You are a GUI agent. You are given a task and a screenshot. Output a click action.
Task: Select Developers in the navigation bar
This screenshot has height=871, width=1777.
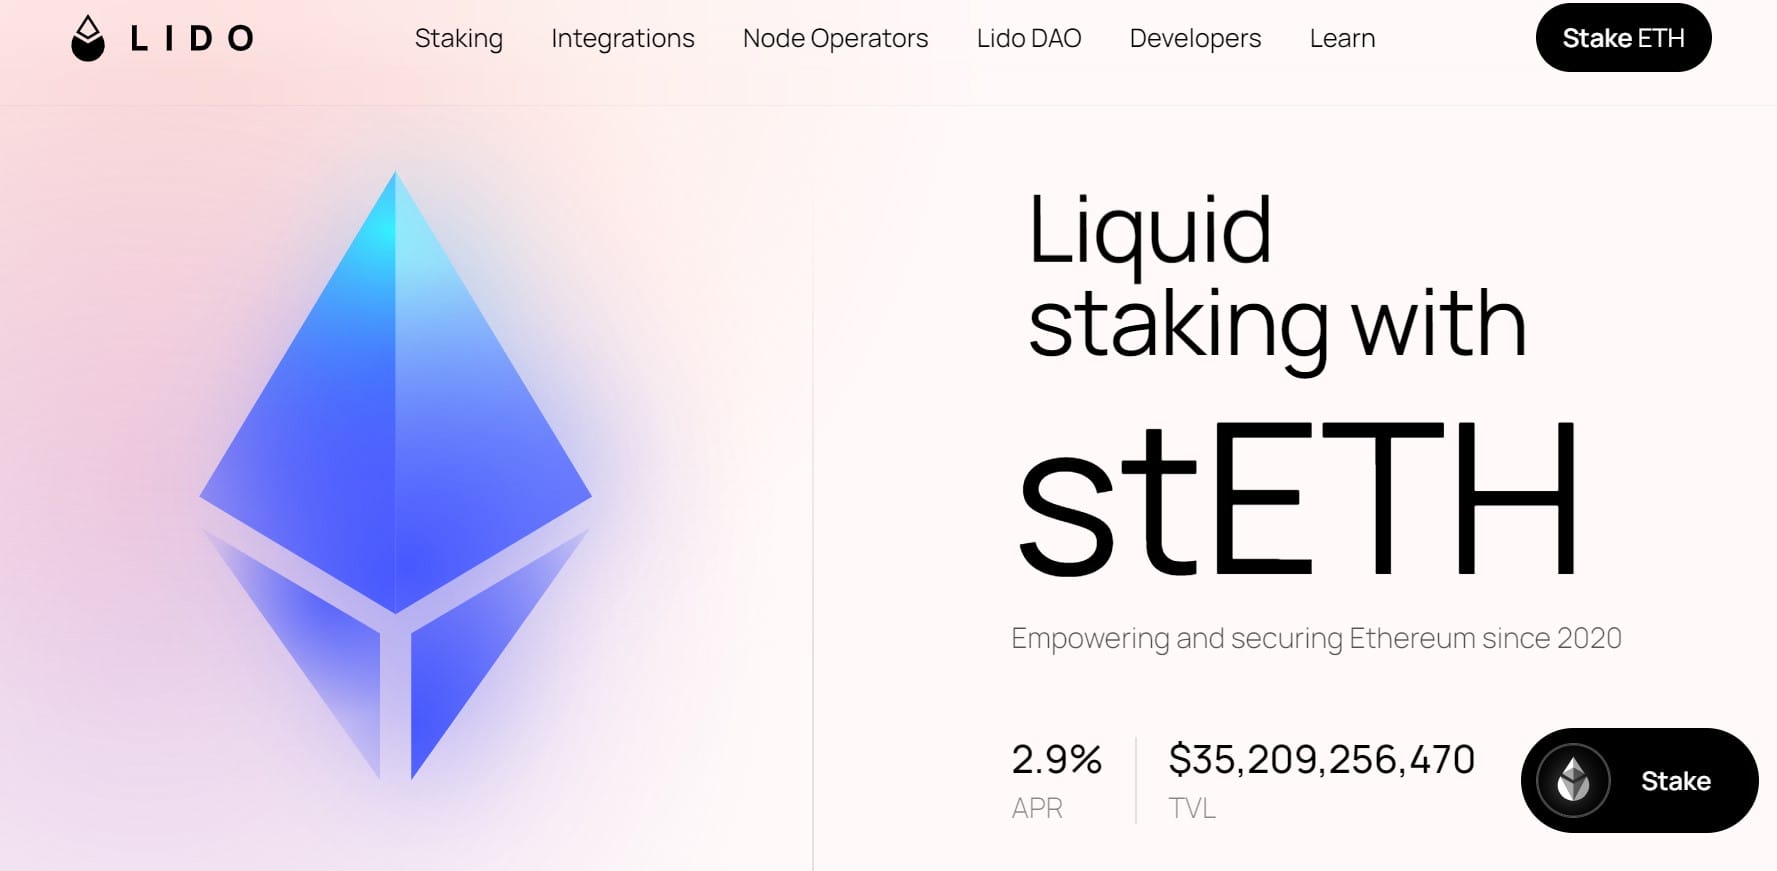pos(1195,39)
